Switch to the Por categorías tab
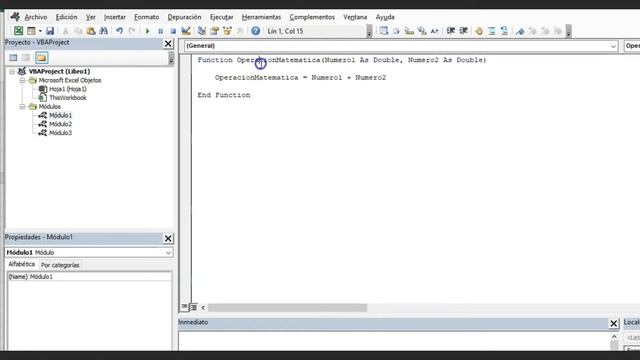The image size is (640, 360). pyautogui.click(x=60, y=265)
